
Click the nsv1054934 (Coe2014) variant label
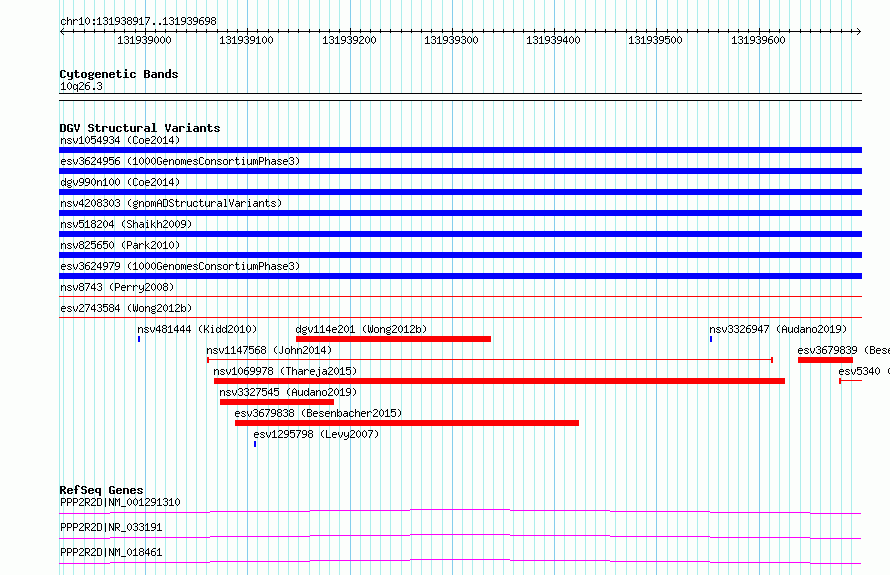(120, 140)
